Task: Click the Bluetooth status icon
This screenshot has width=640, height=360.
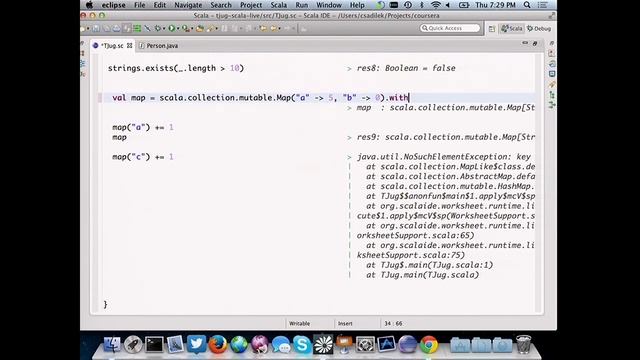Action: pyautogui.click(x=422, y=5)
